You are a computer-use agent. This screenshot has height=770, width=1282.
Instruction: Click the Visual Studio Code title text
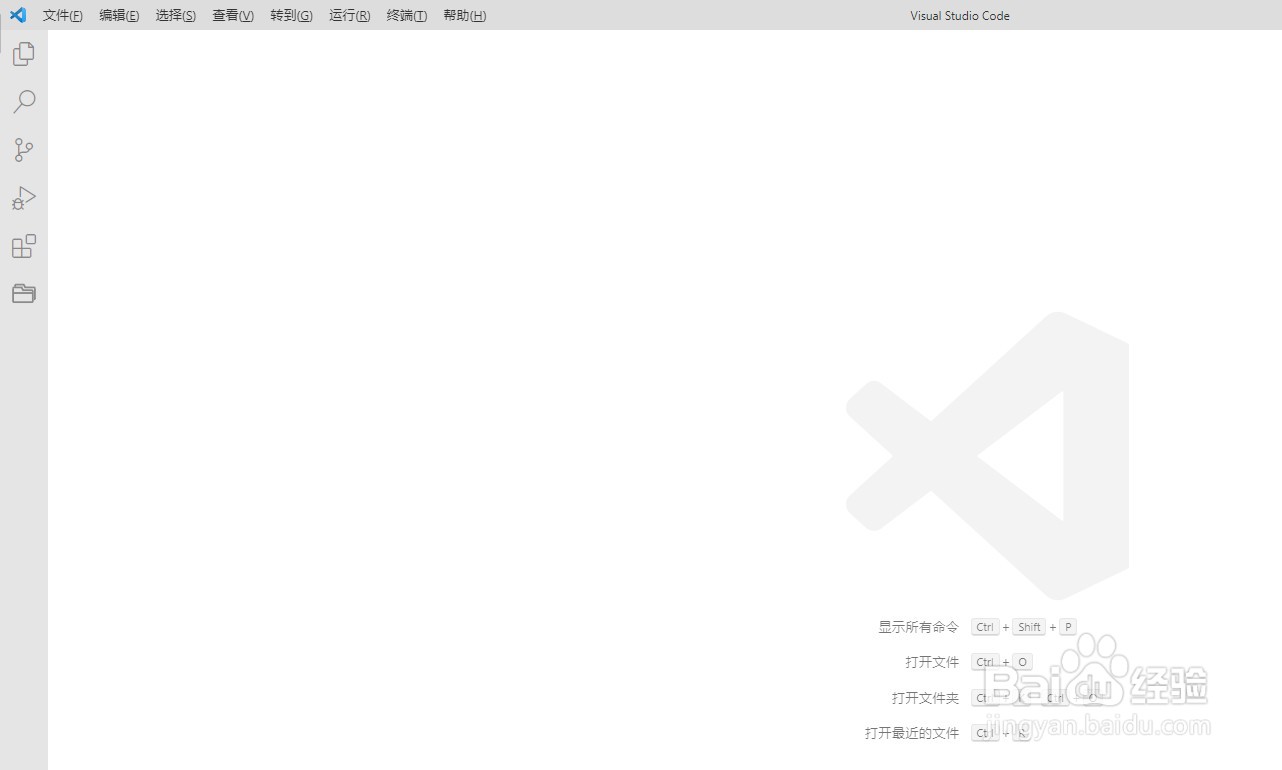point(960,16)
